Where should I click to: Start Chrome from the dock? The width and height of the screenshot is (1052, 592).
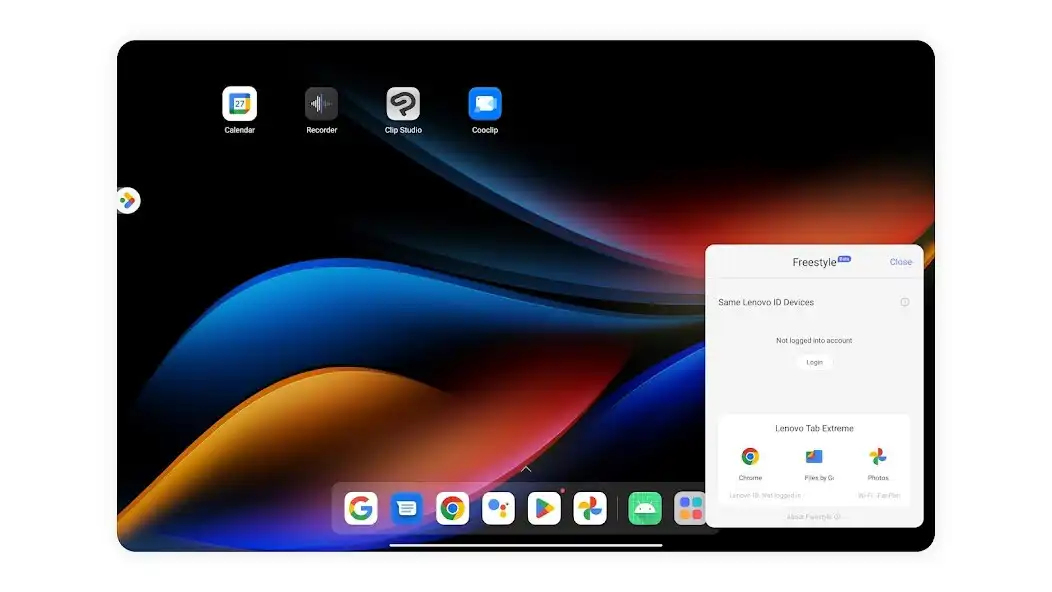click(x=452, y=508)
